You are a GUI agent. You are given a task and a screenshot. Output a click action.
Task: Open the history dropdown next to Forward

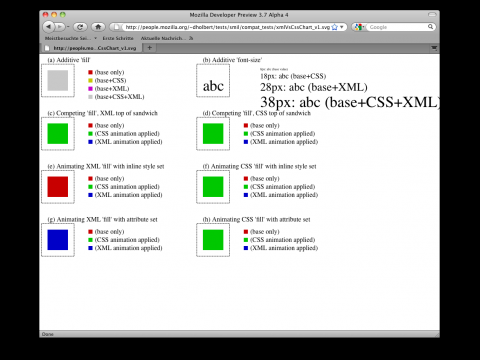[x=68, y=27]
